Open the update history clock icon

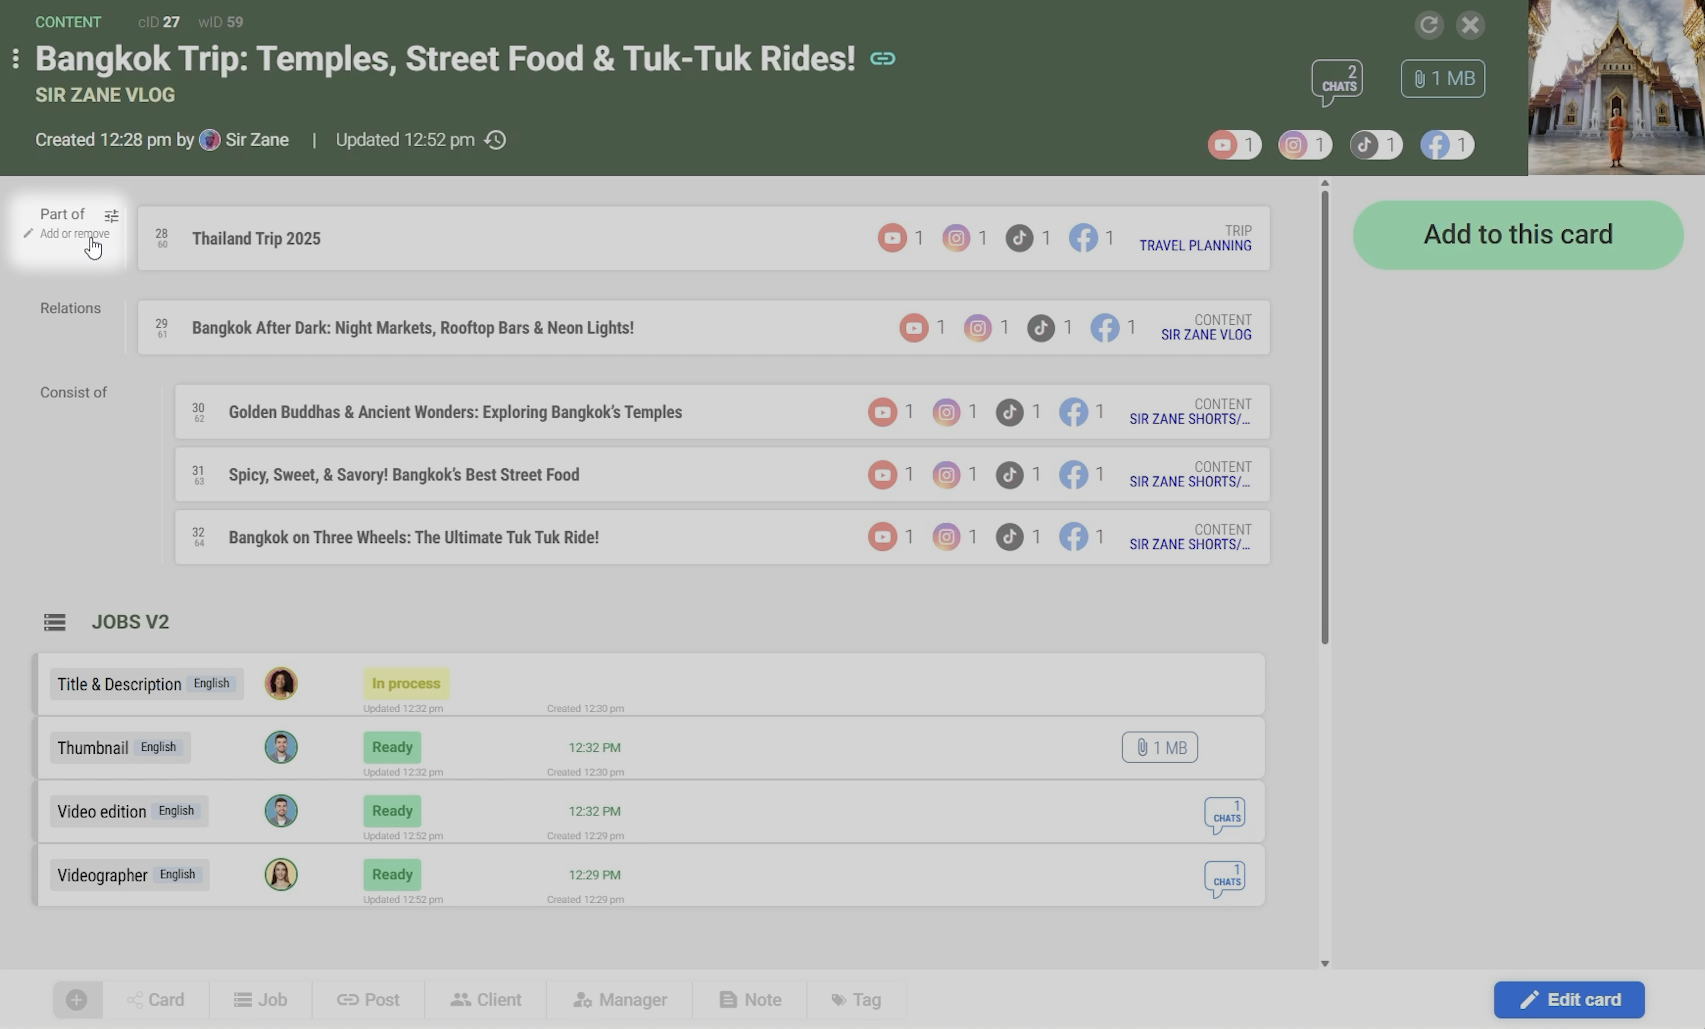pos(495,140)
